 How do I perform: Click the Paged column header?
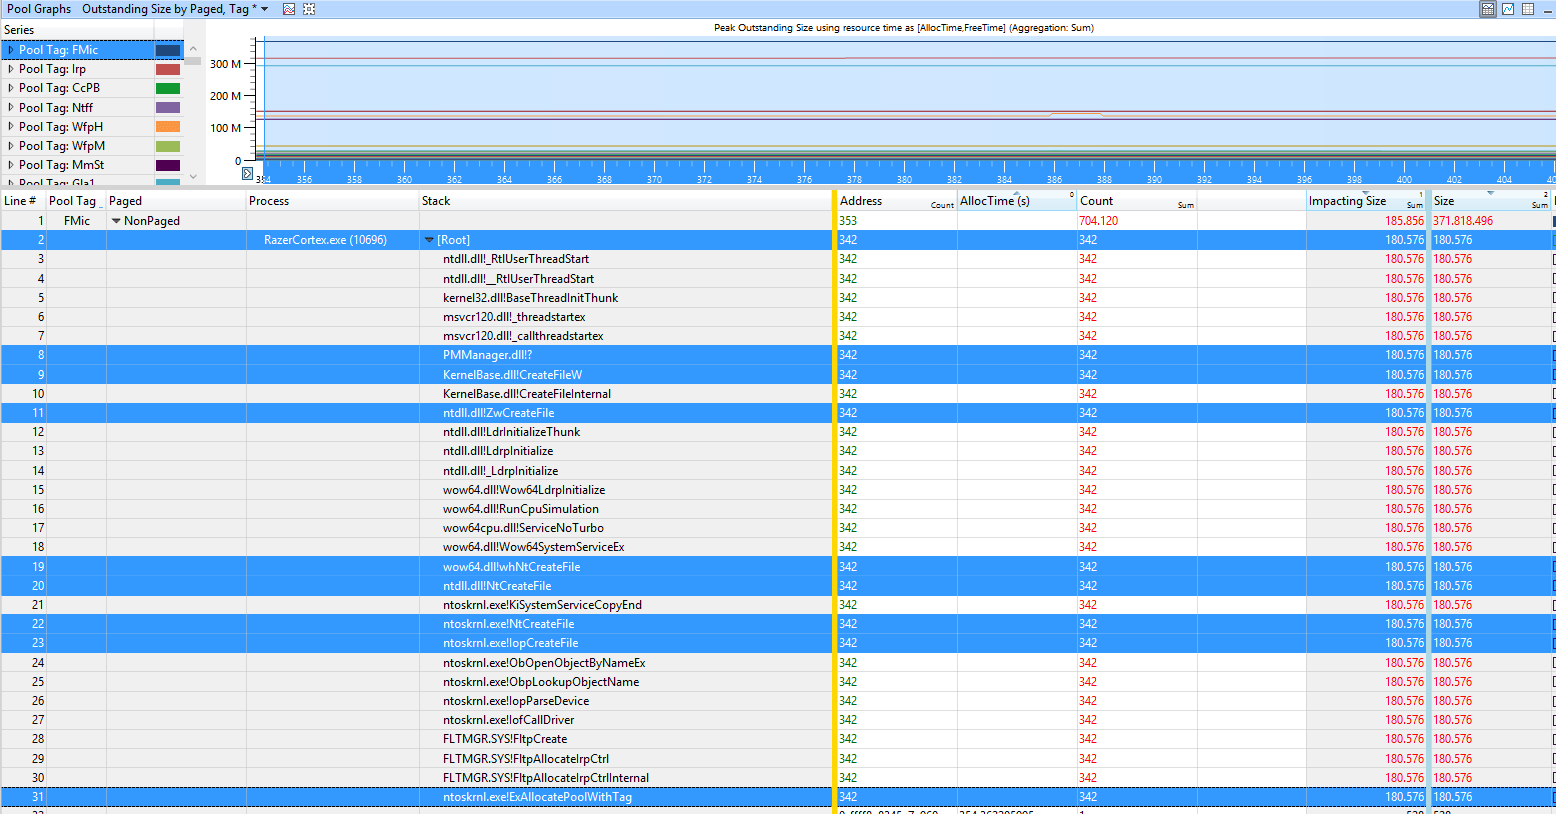[x=176, y=201]
